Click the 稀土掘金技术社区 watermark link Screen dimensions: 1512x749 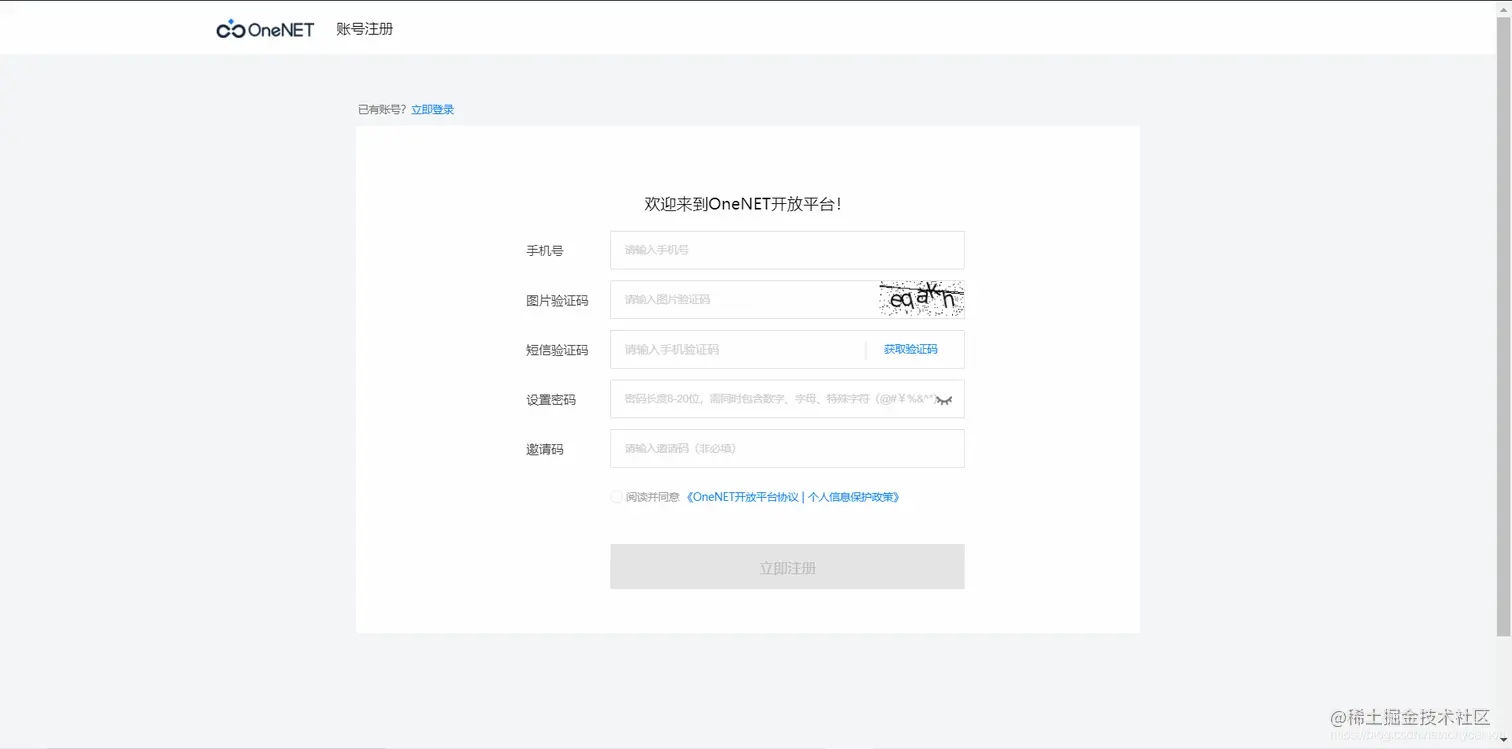click(1411, 718)
